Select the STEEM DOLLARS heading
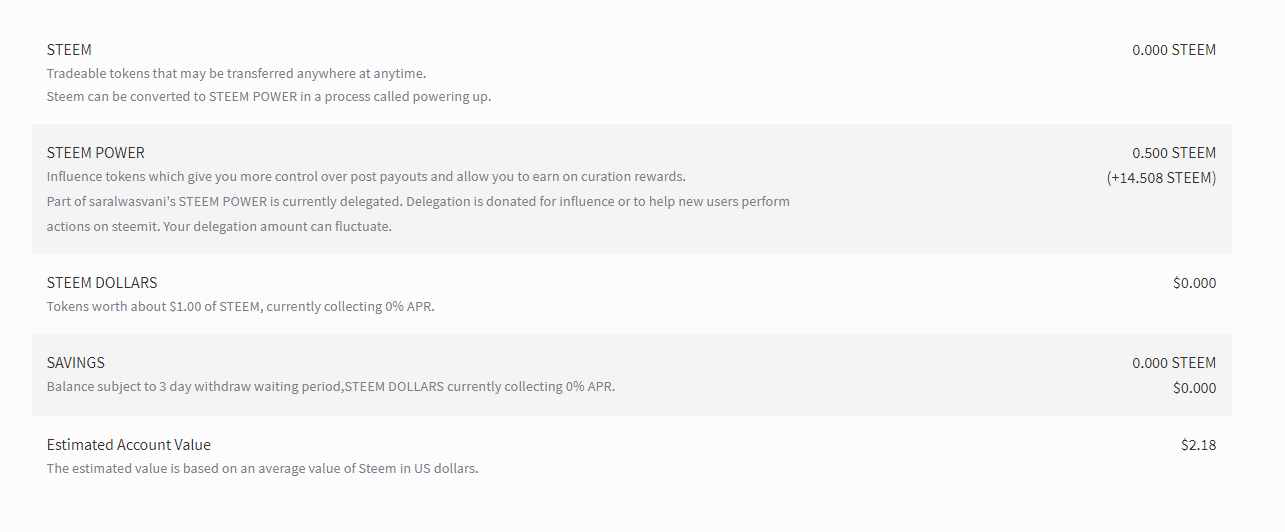This screenshot has width=1285, height=532. (x=102, y=283)
